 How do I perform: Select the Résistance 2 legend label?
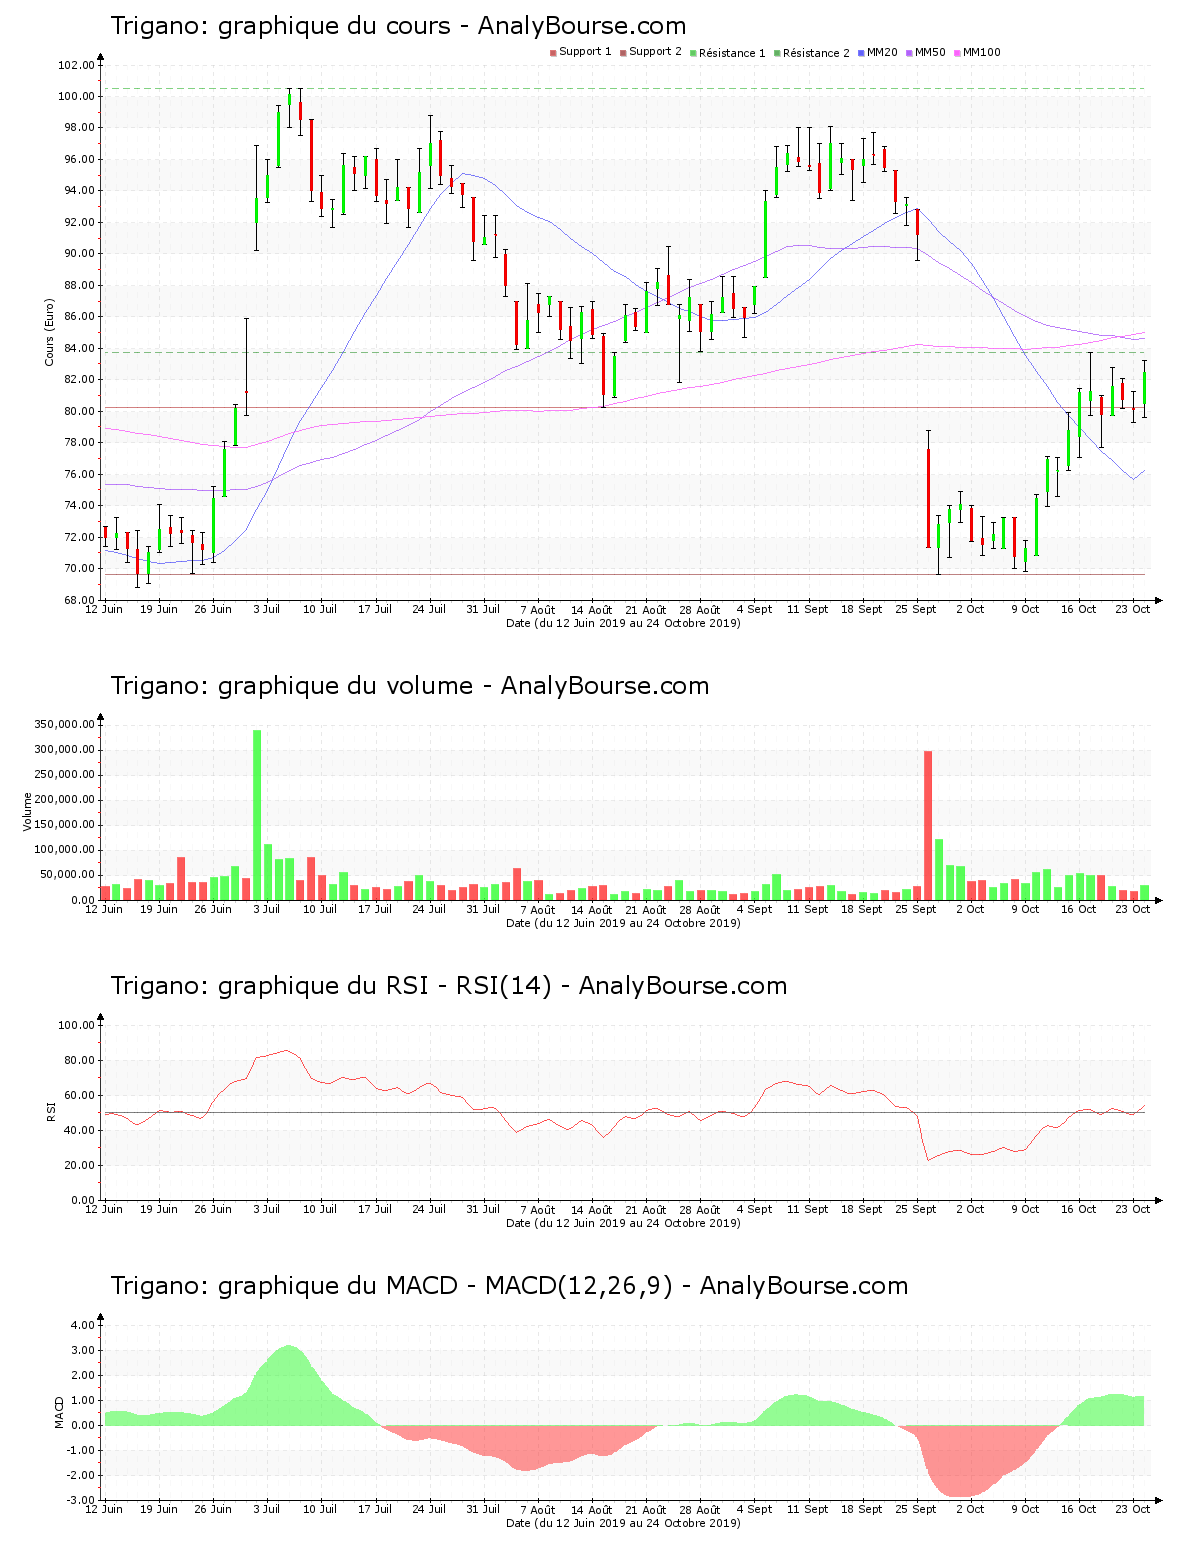(x=816, y=53)
